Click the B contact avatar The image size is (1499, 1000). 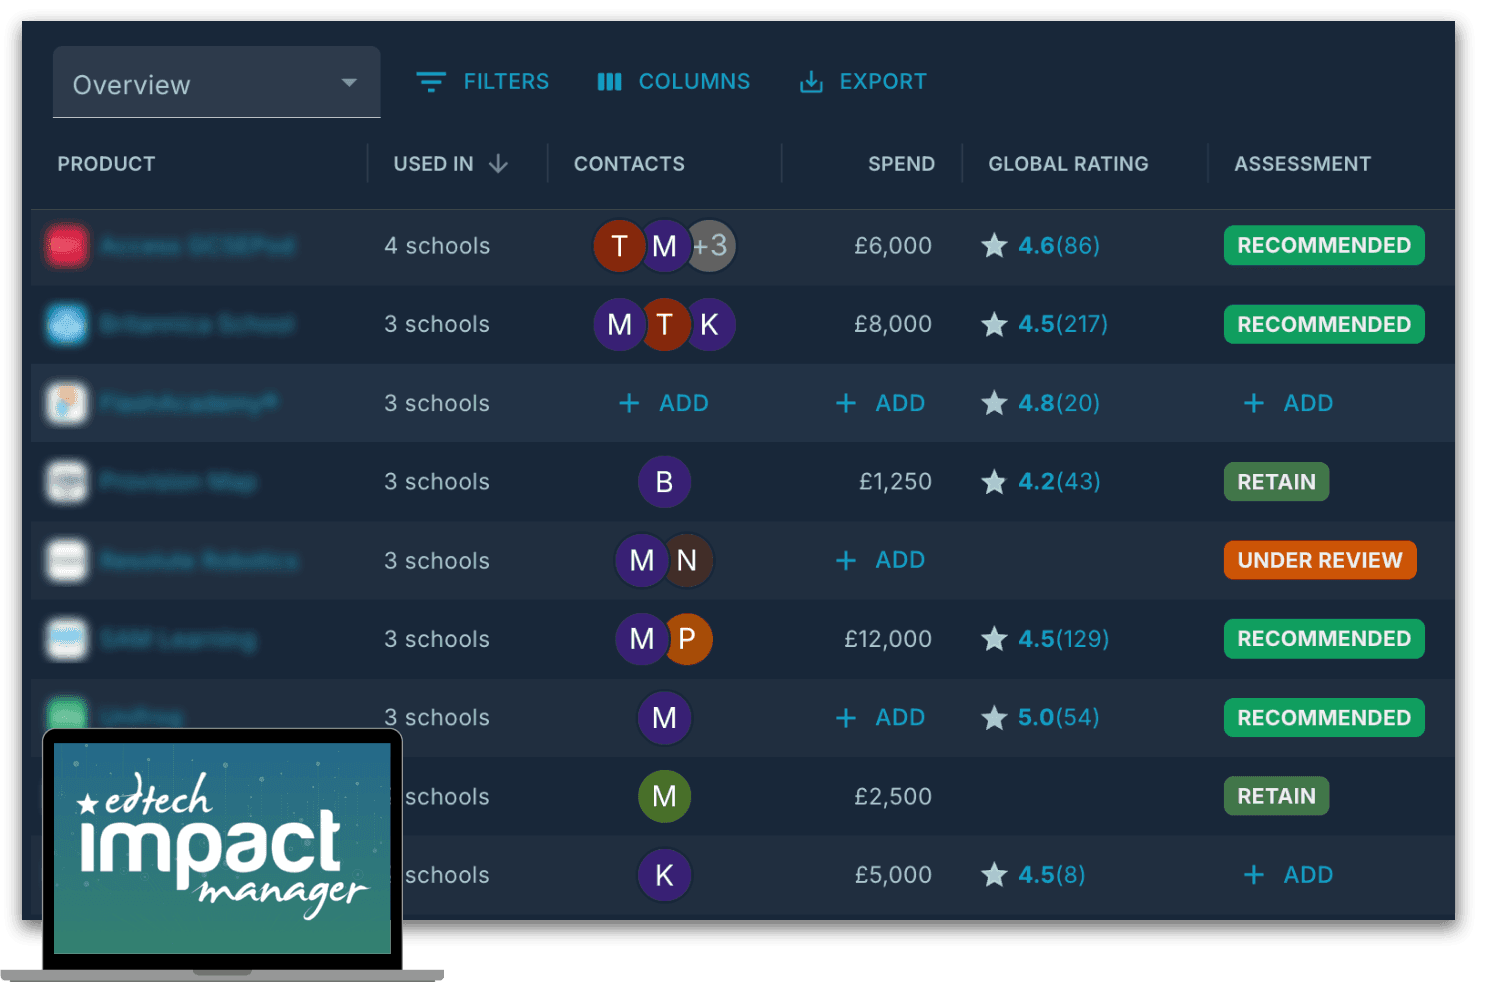(x=665, y=482)
